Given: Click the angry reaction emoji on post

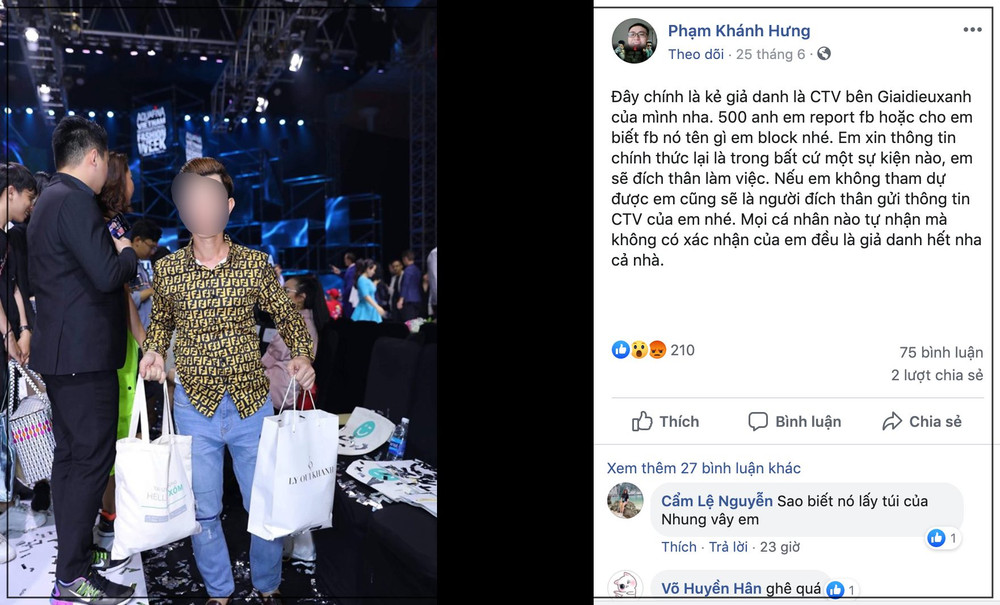Looking at the screenshot, I should (x=658, y=349).
